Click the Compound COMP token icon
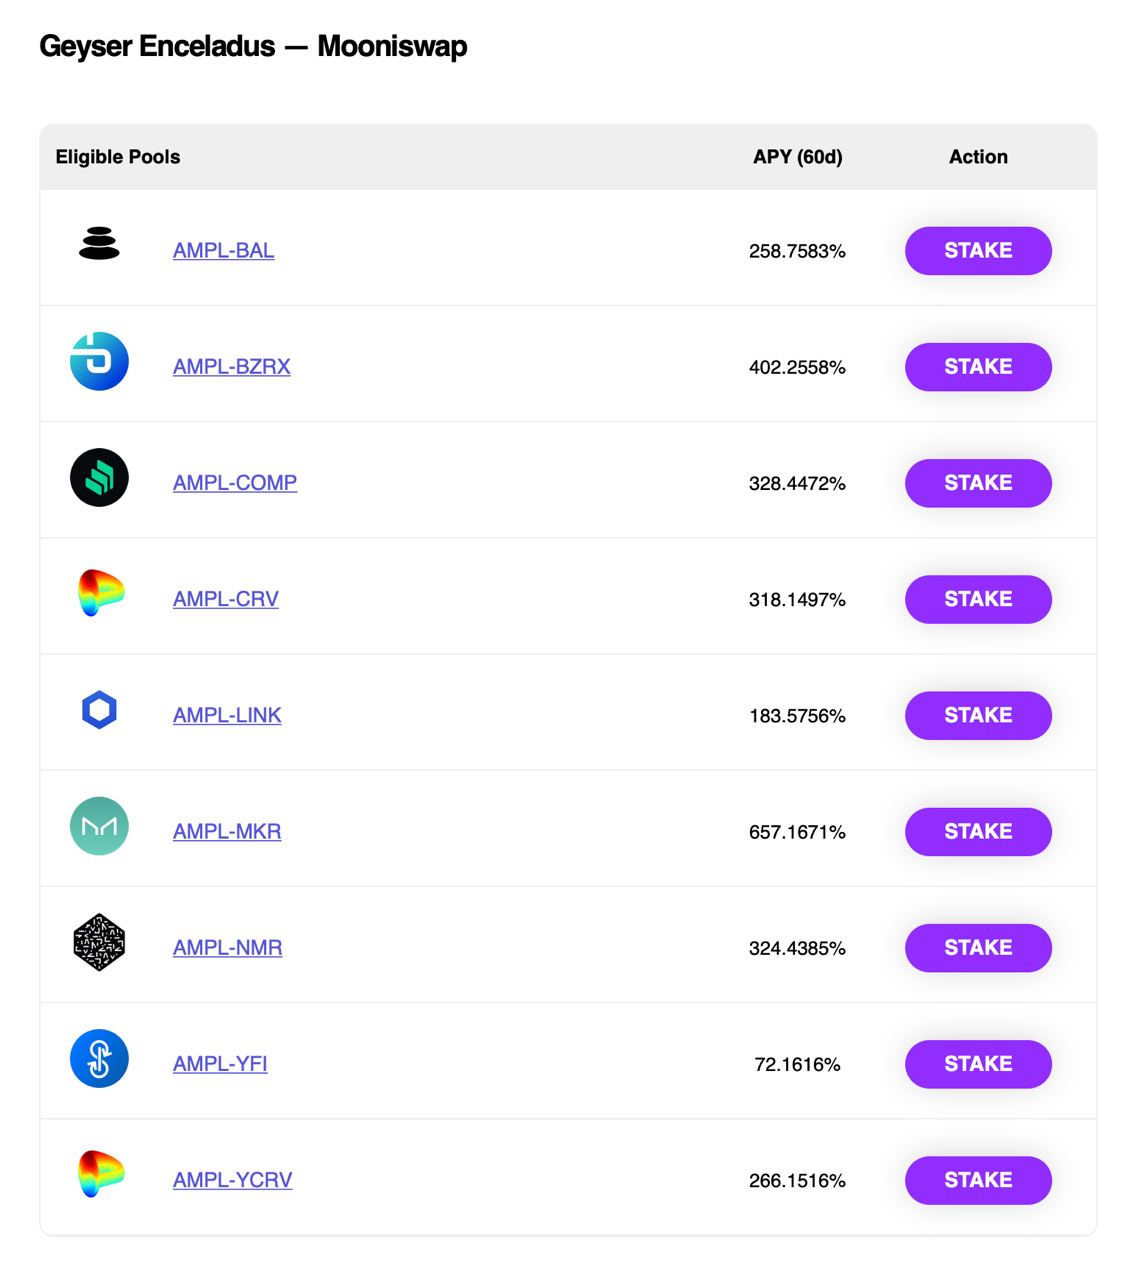Image resolution: width=1131 pixels, height=1280 pixels. point(99,477)
